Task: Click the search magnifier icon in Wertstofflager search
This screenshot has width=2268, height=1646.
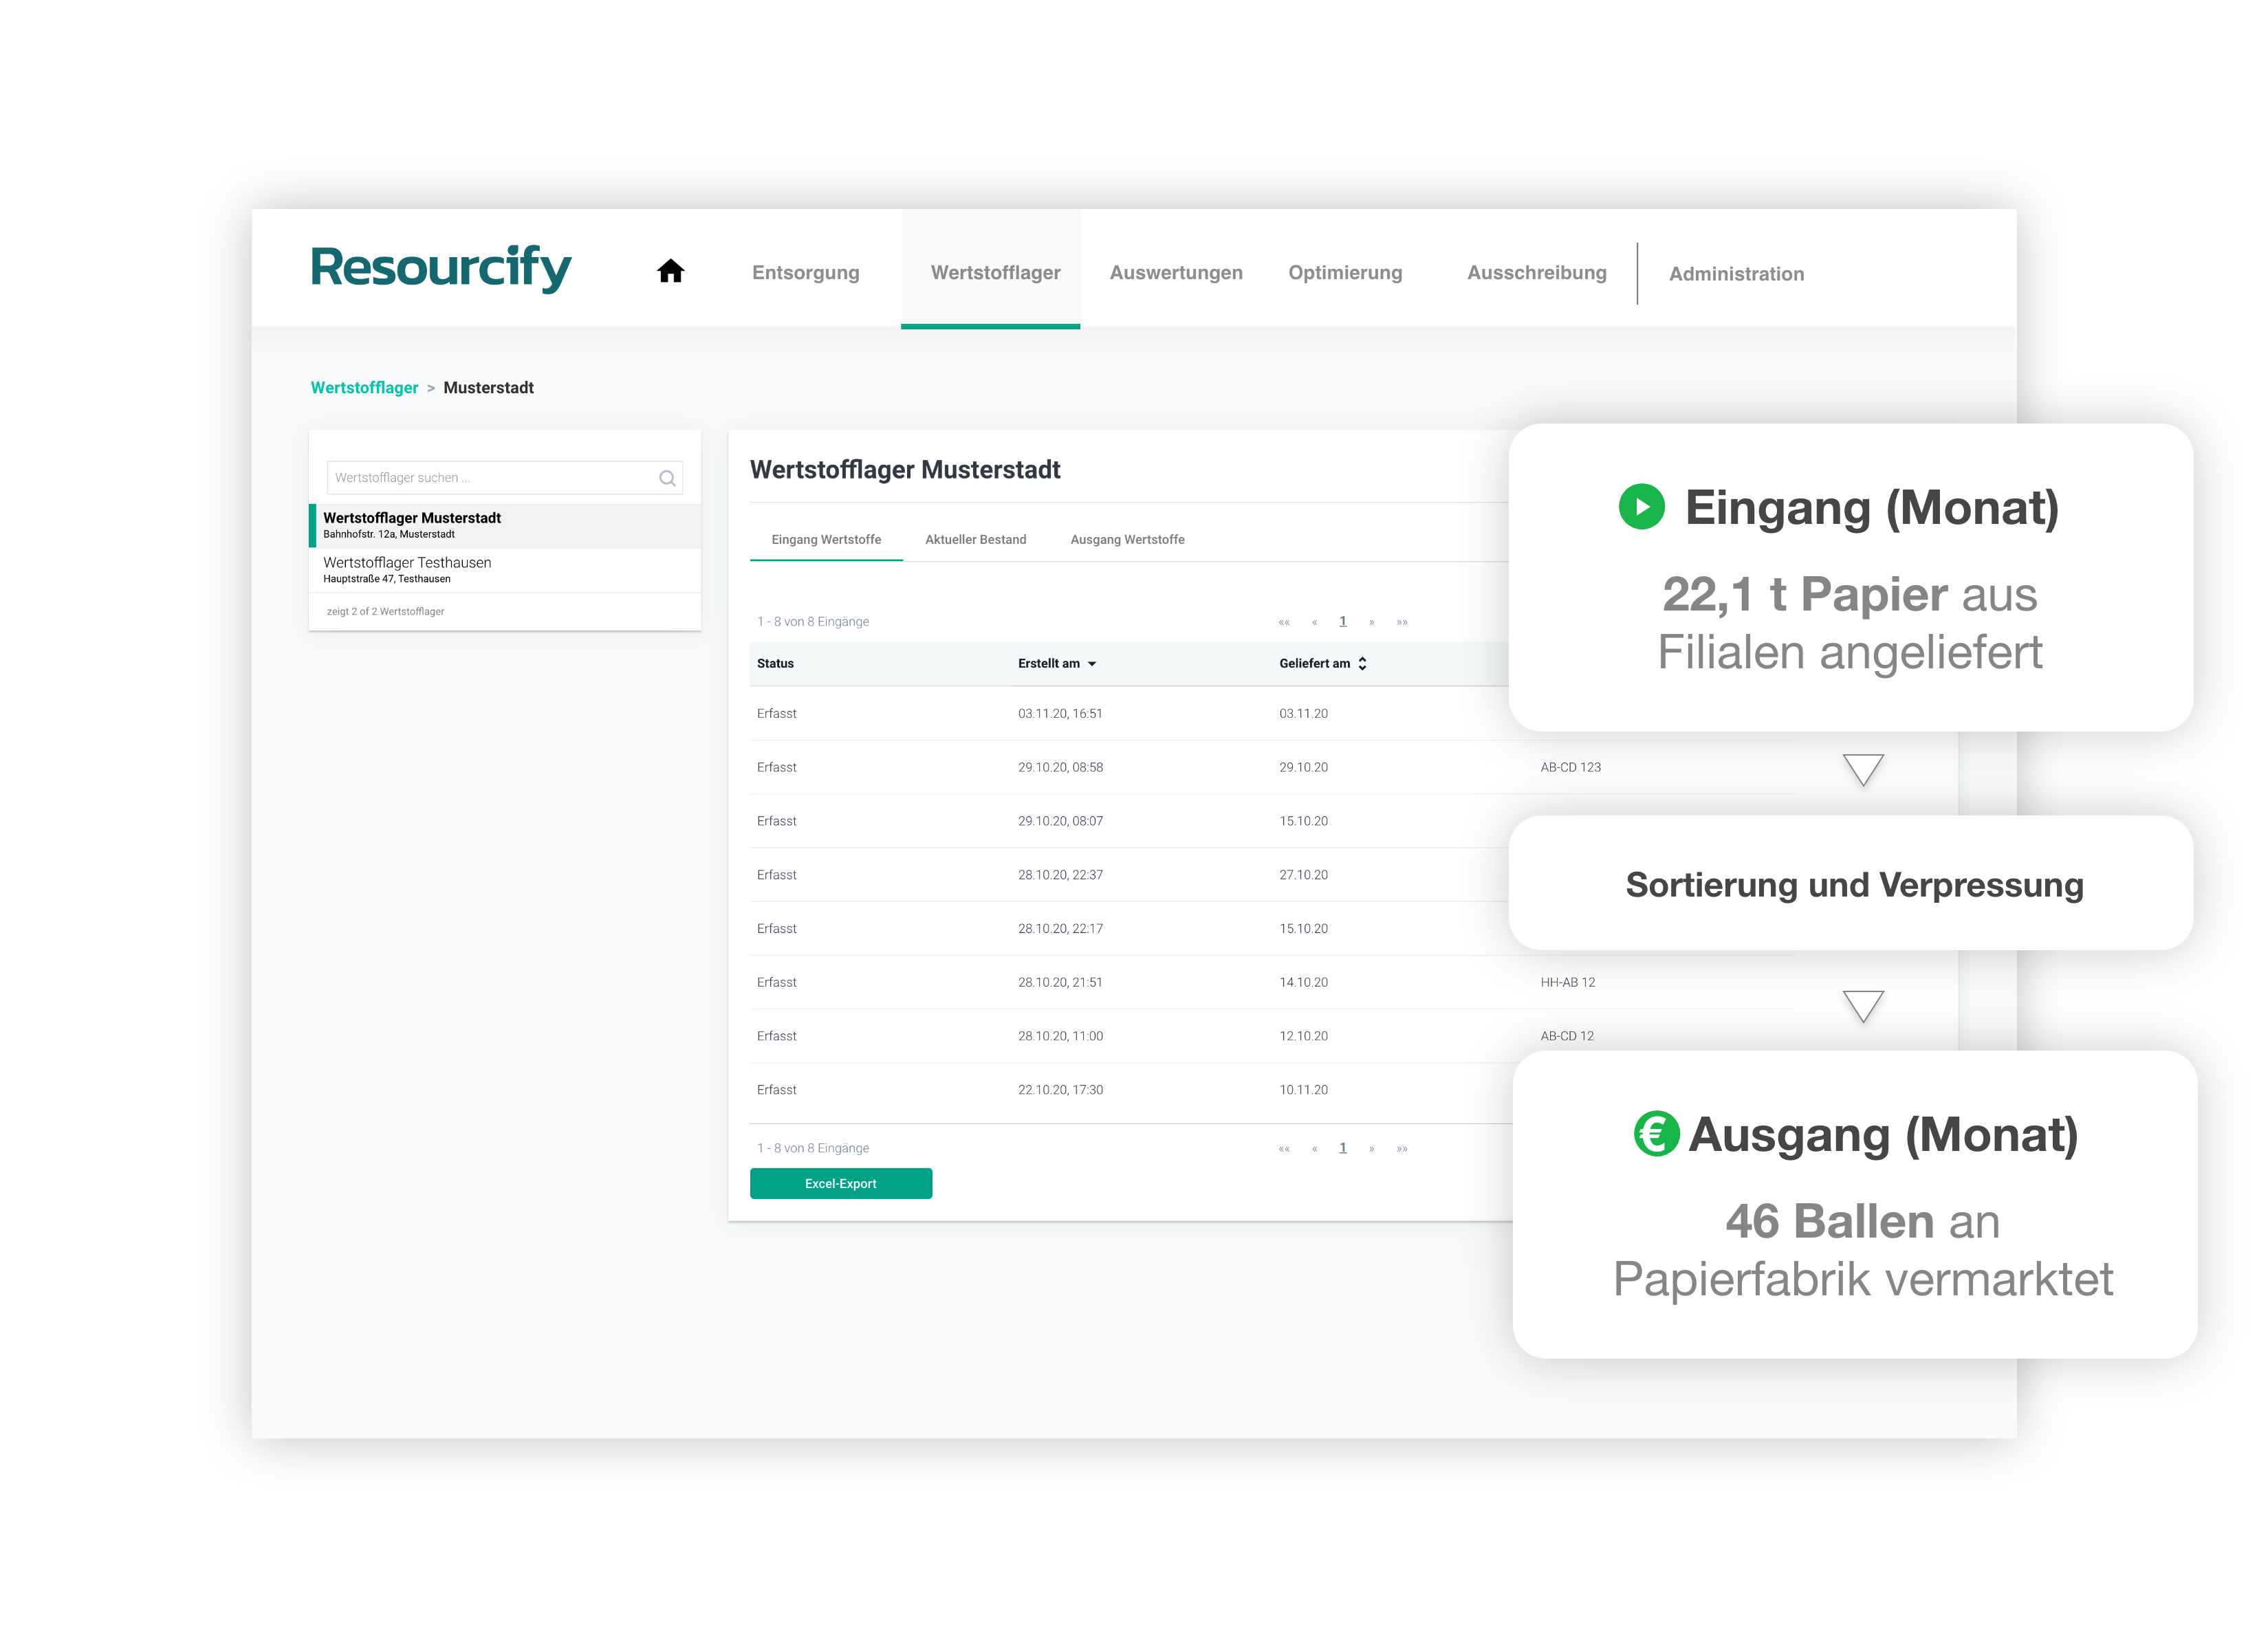Action: (x=667, y=478)
